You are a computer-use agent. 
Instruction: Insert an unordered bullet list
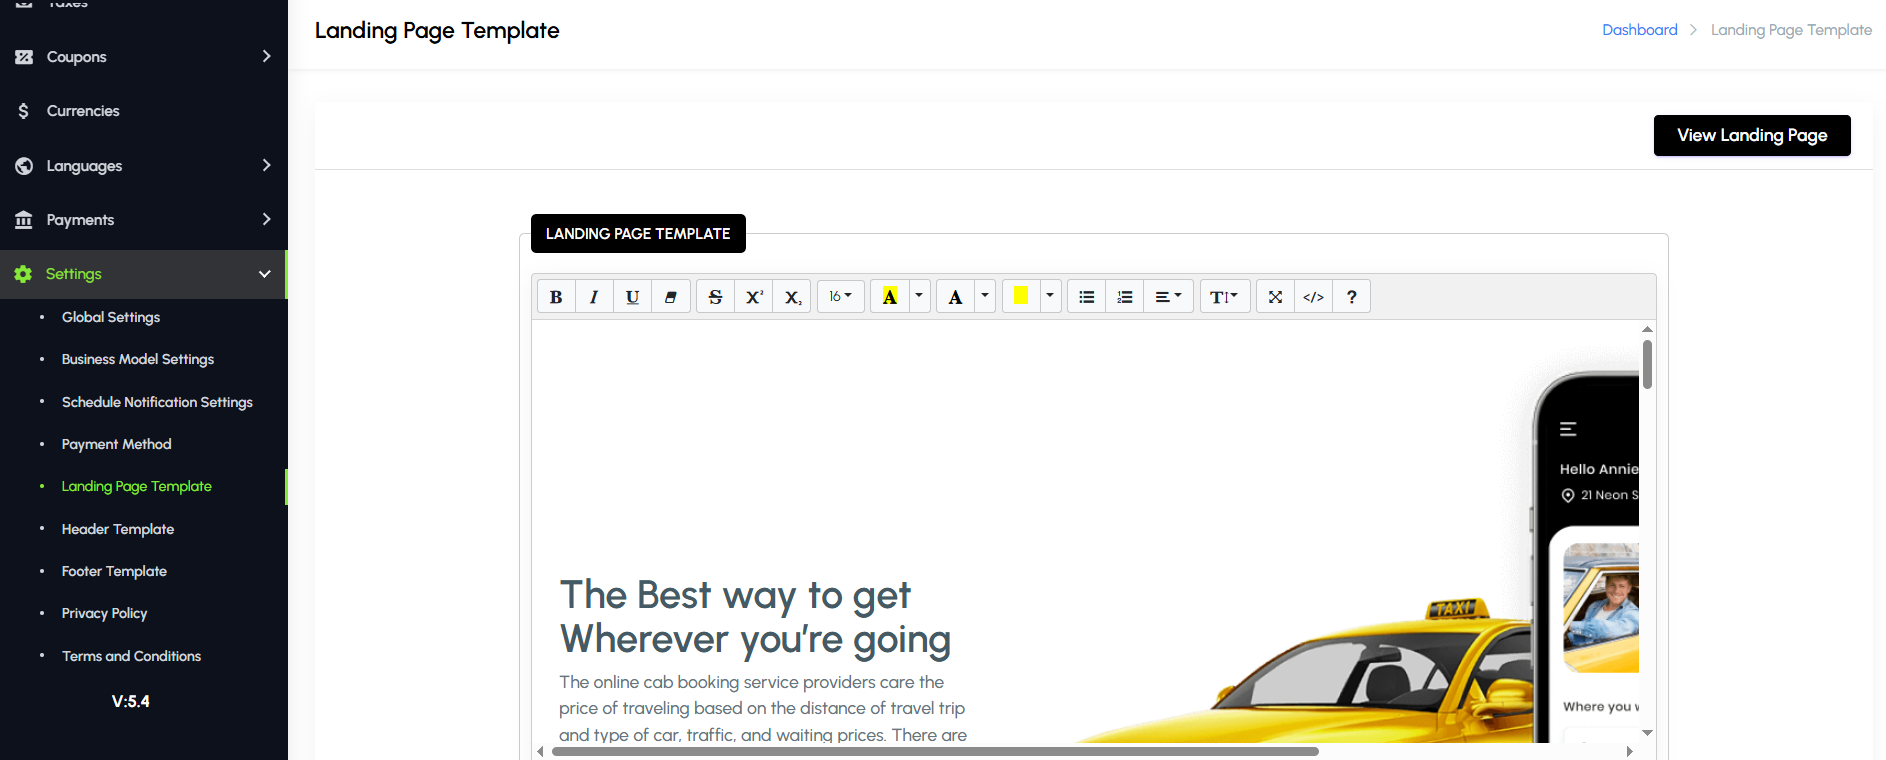tap(1086, 297)
